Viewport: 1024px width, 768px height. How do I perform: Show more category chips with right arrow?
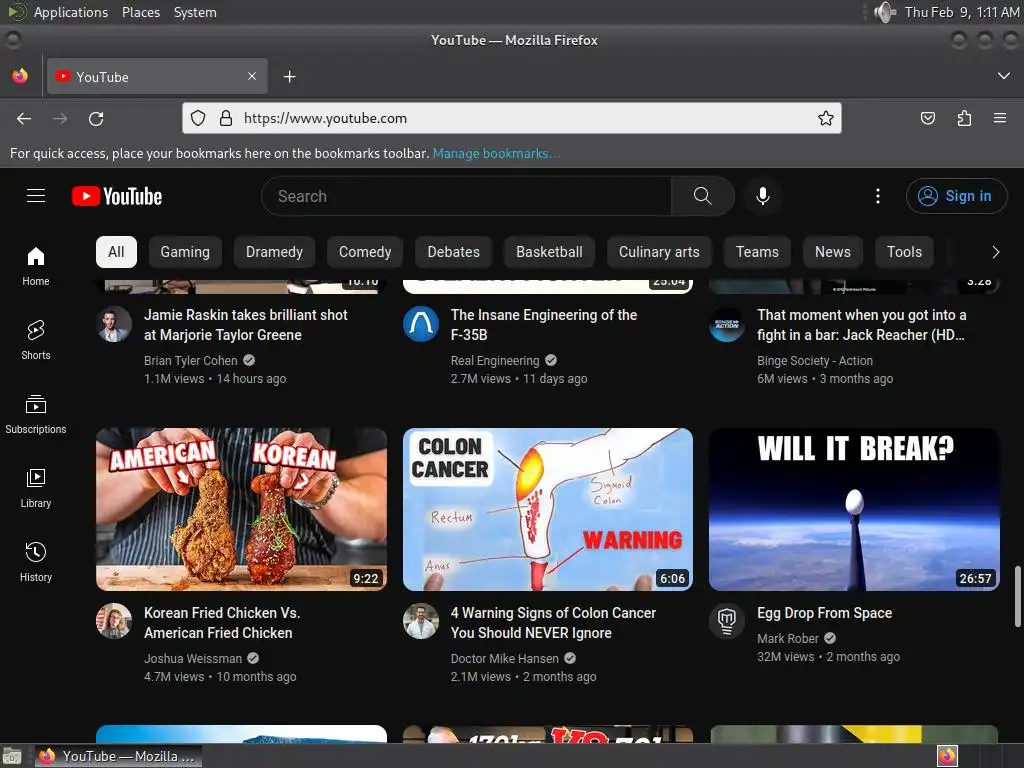coord(995,252)
